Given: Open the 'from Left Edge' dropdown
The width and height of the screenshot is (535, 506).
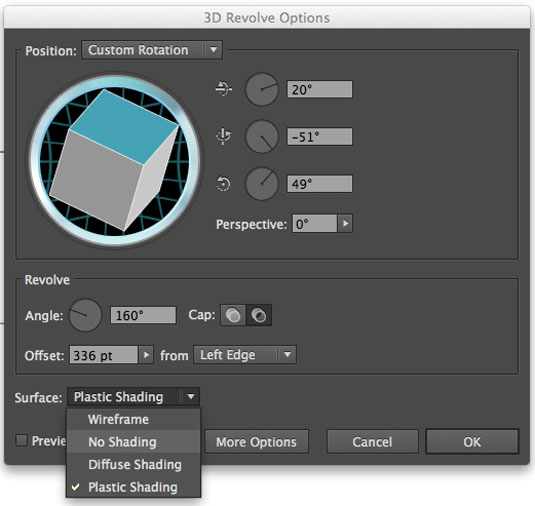Looking at the screenshot, I should (245, 355).
